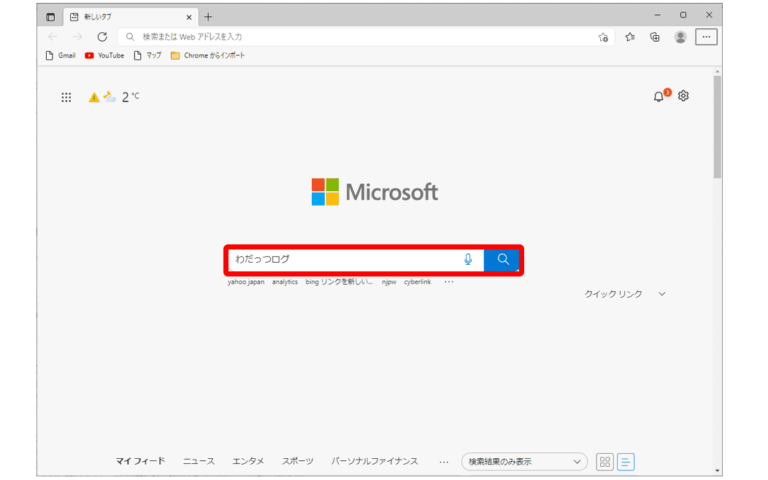Show more search suggestions ellipsis

coord(449,282)
